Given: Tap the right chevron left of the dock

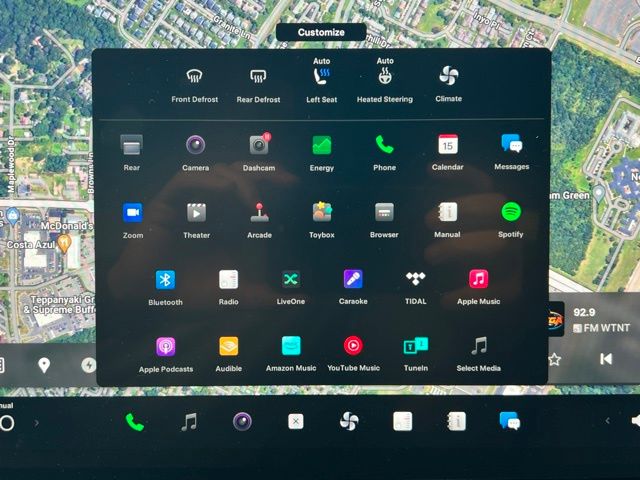Looking at the screenshot, I should click(36, 423).
